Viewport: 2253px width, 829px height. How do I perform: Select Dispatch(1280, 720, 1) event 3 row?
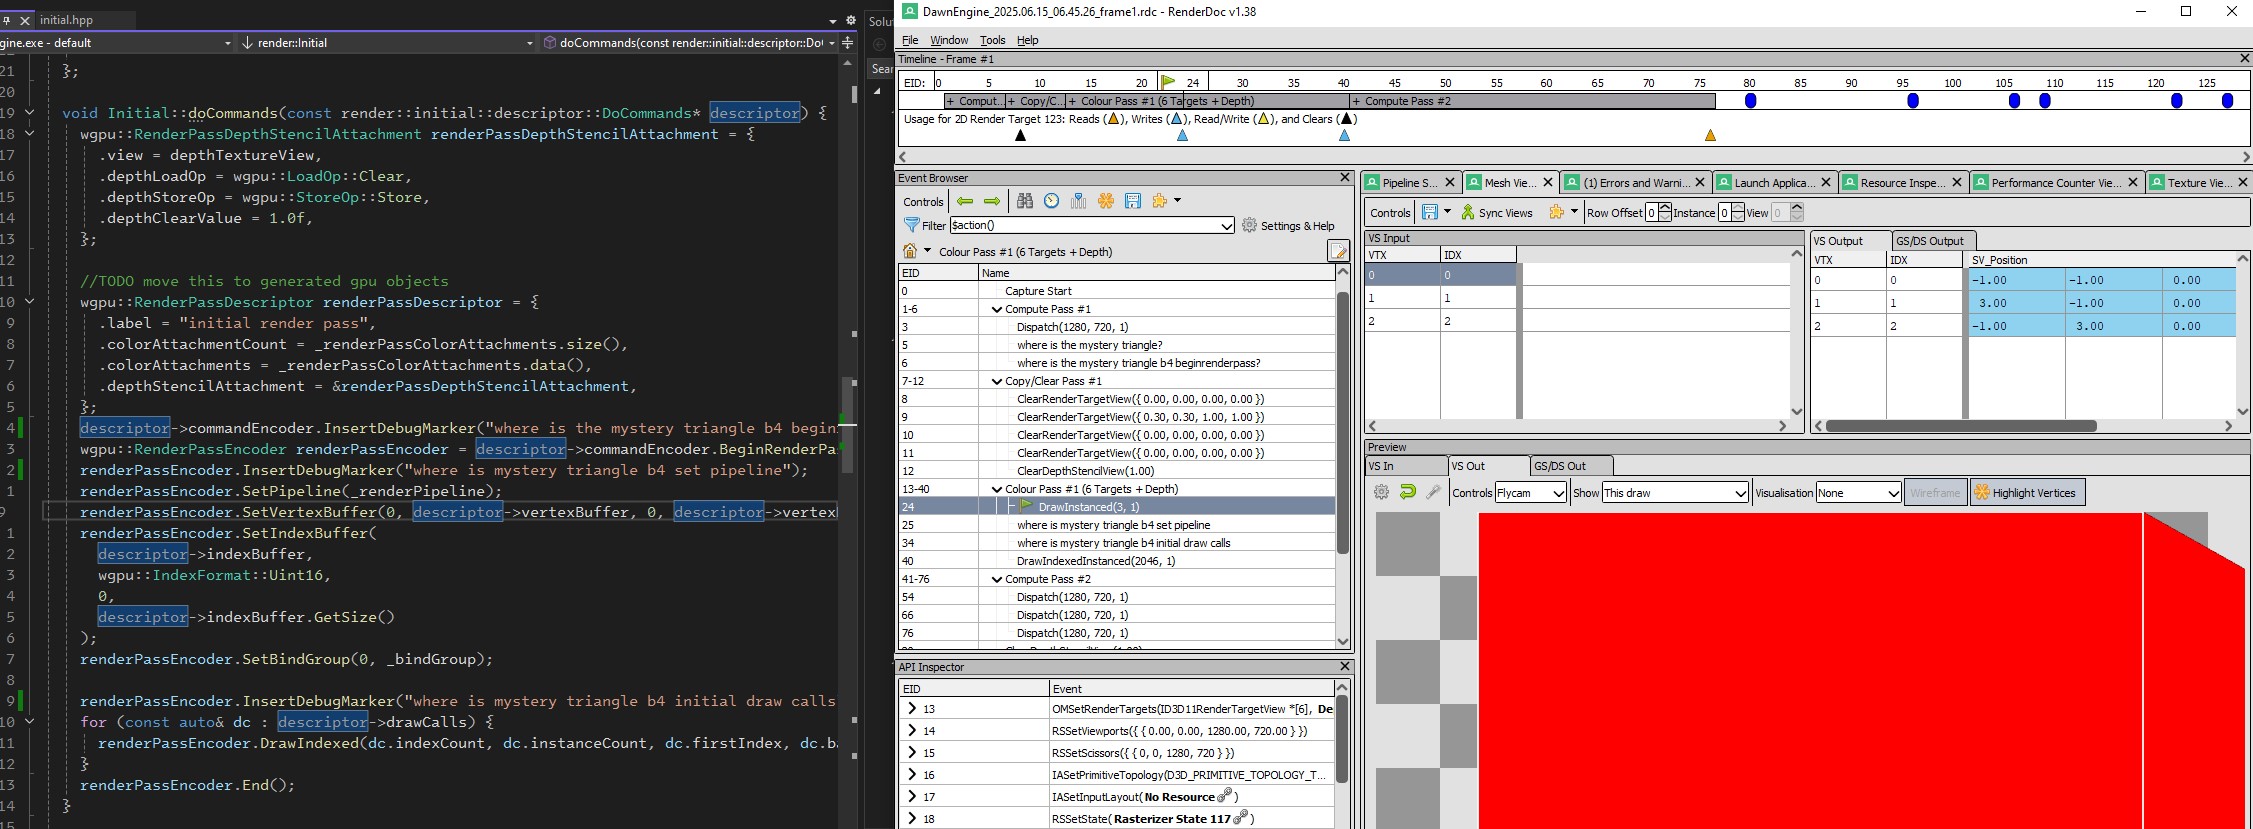pos(1117,327)
